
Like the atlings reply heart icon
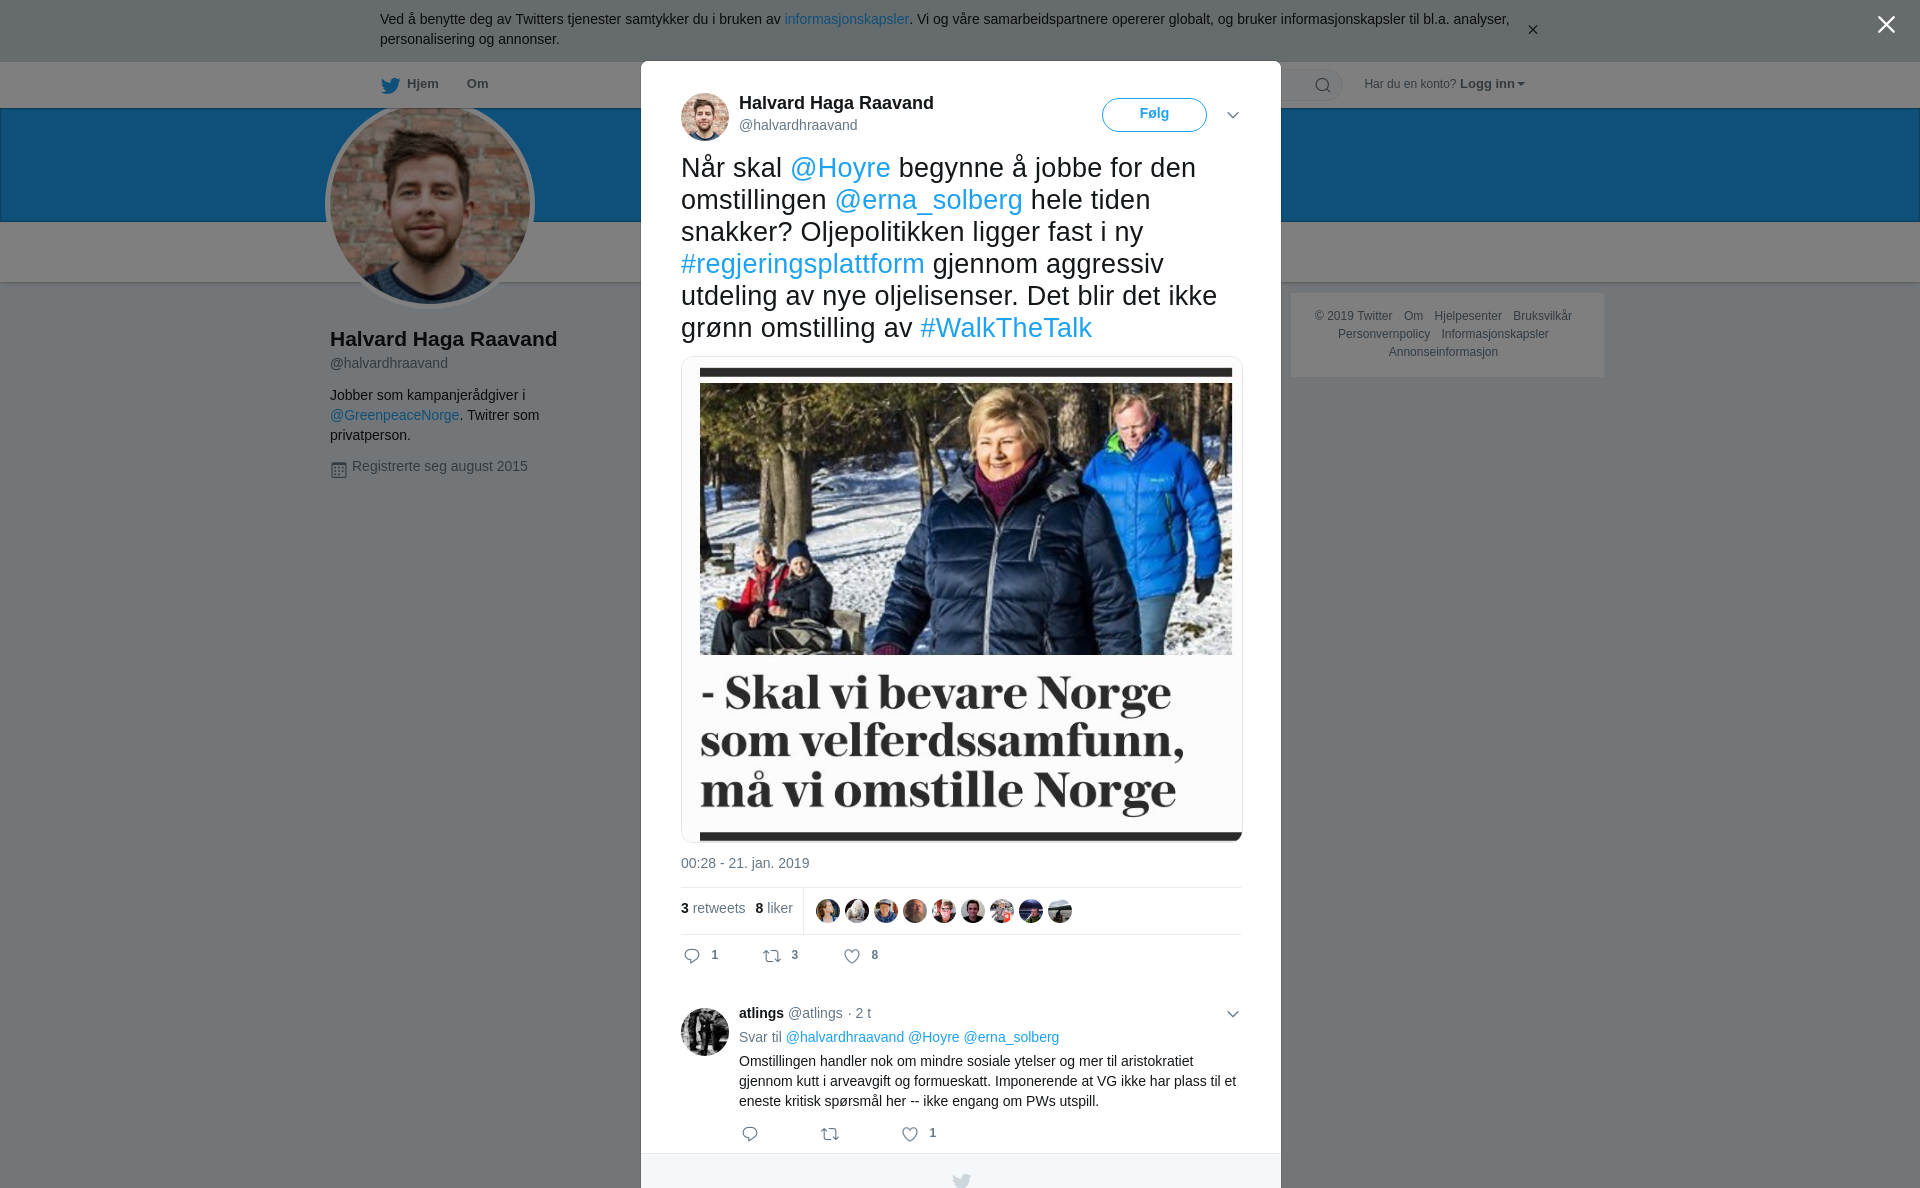pos(910,1134)
